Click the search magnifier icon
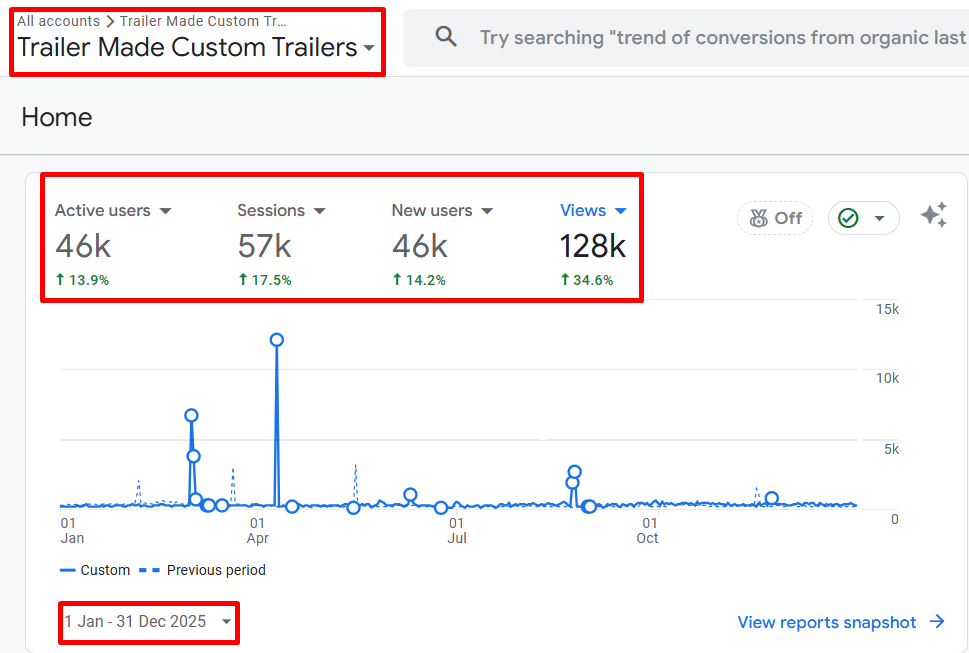The width and height of the screenshot is (969, 653). click(x=446, y=37)
